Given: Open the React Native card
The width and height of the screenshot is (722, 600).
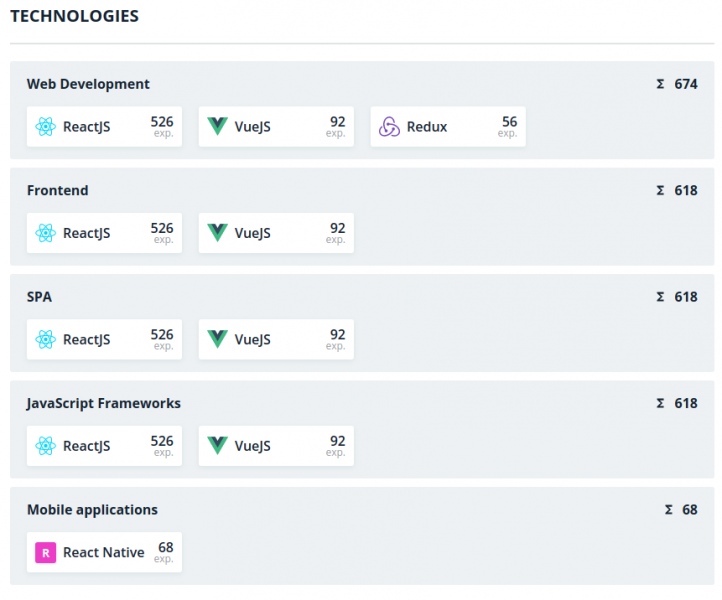Looking at the screenshot, I should pos(105,552).
